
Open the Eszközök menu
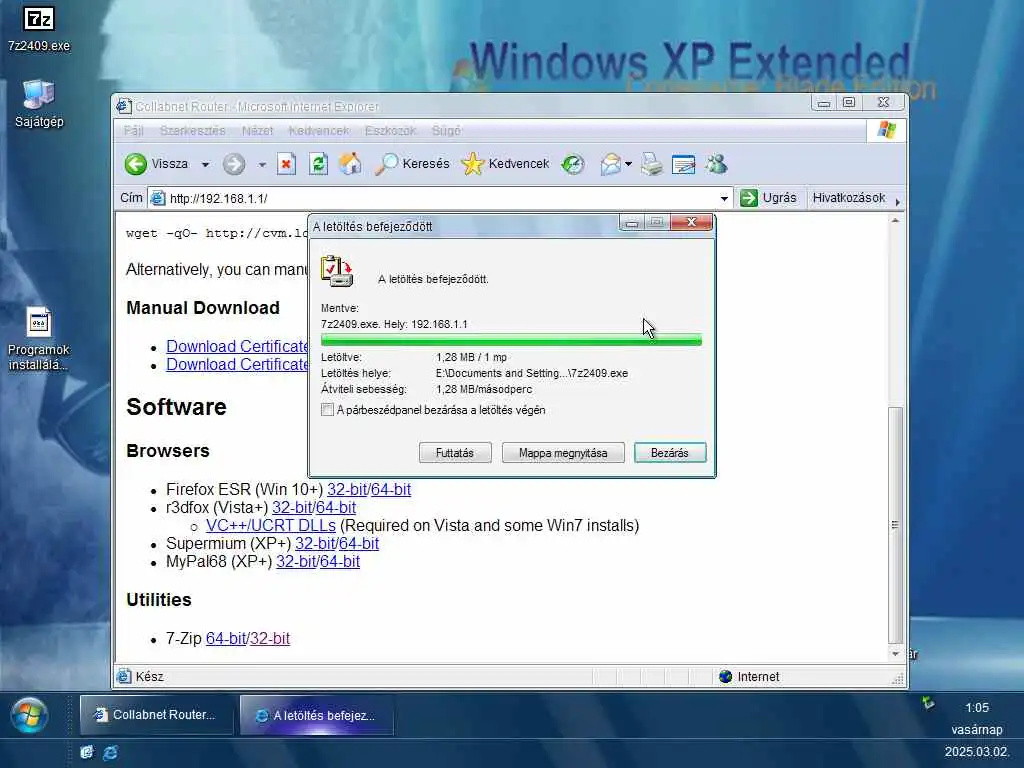click(x=391, y=131)
